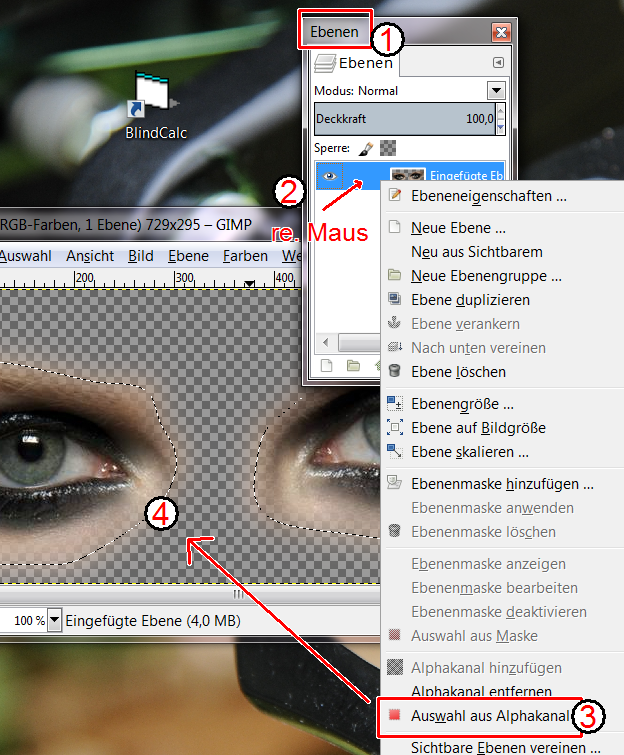
Task: Toggle the alpha channel lock checkerboard icon
Action: click(388, 148)
